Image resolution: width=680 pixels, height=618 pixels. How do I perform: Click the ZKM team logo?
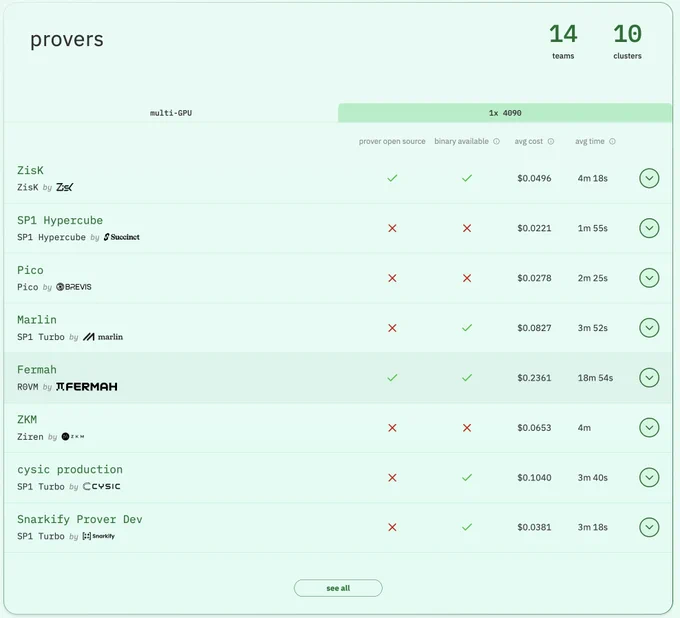click(x=73, y=437)
